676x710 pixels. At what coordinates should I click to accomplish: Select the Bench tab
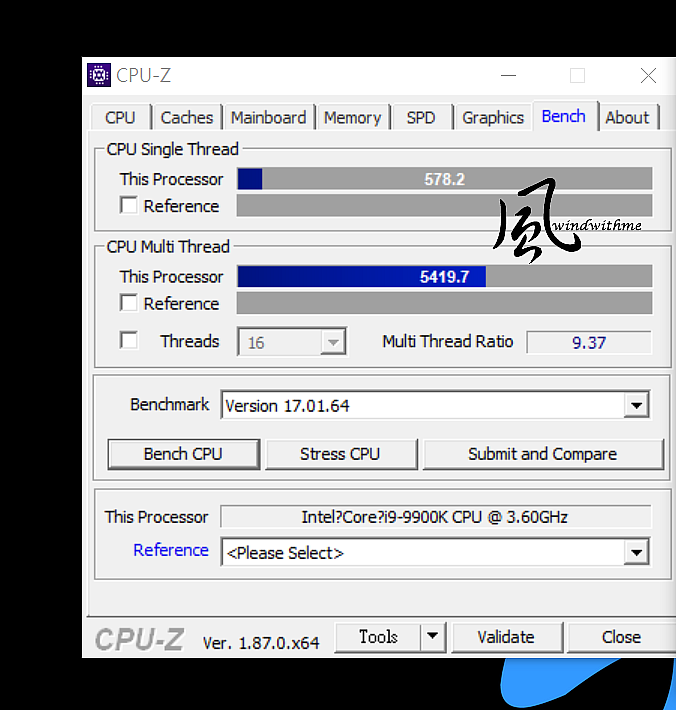pyautogui.click(x=564, y=116)
